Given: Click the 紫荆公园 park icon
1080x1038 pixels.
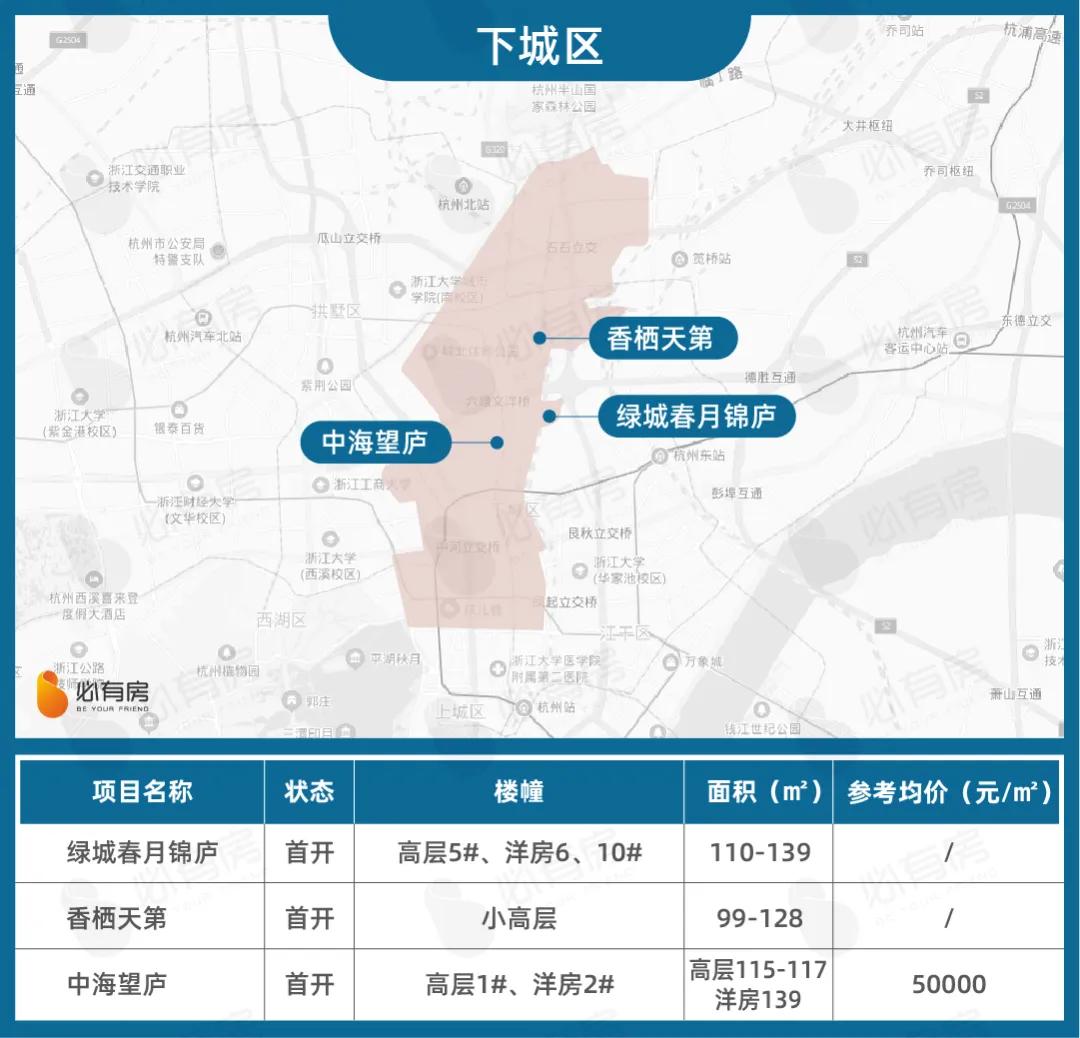Looking at the screenshot, I should tap(324, 365).
